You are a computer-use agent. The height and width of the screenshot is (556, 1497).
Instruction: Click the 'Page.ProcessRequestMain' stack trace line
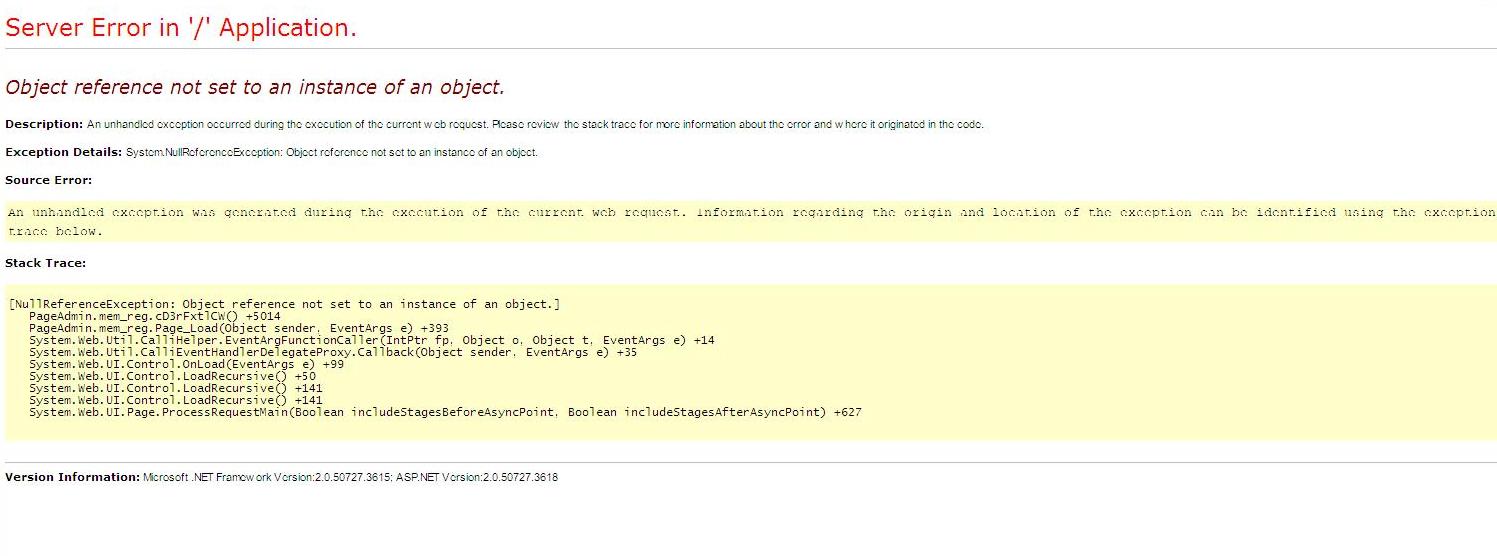click(x=445, y=412)
